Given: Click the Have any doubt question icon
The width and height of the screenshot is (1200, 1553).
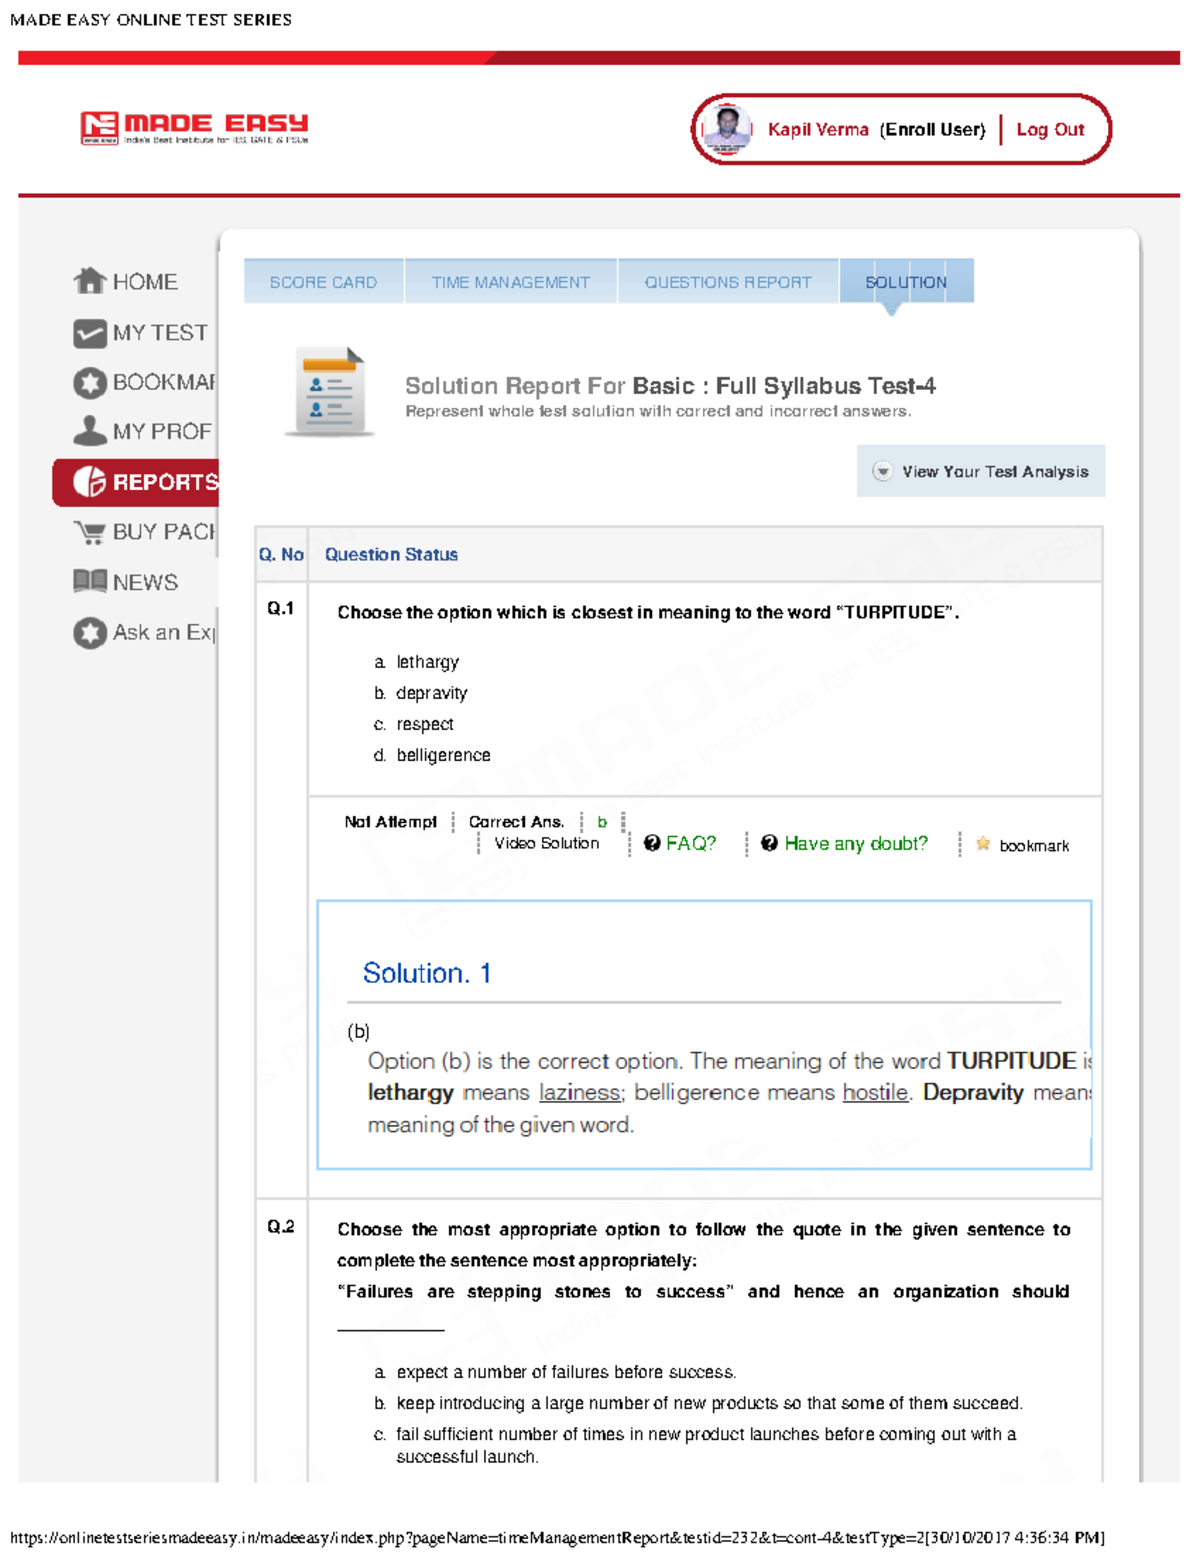Looking at the screenshot, I should click(769, 843).
